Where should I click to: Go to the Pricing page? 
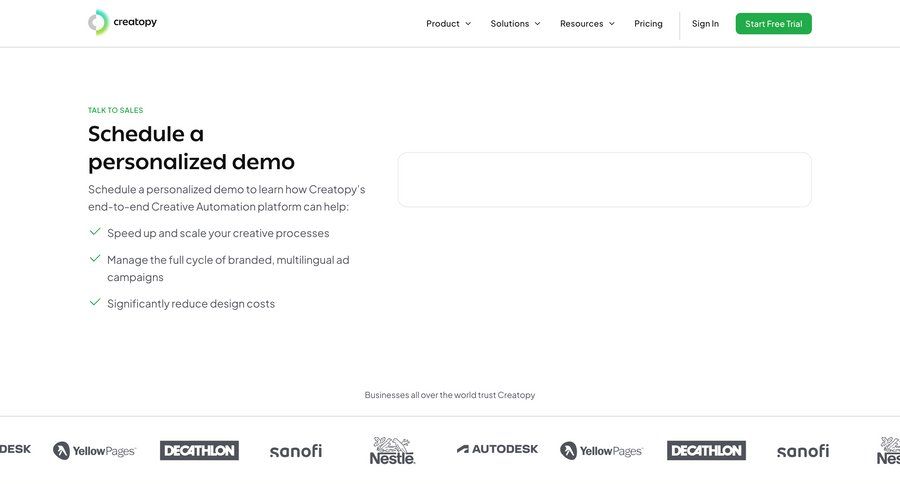[648, 24]
